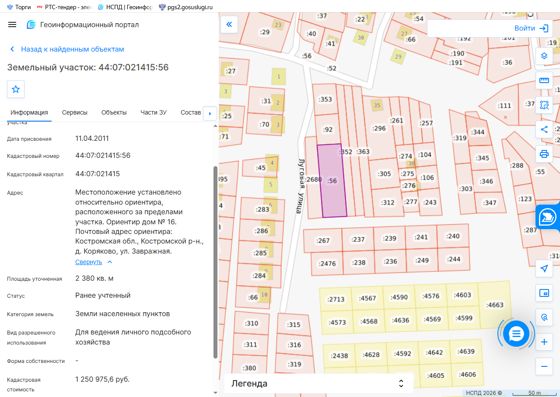This screenshot has height=397, width=560.
Task: Click the Луговая улица street label
Action: 301,186
